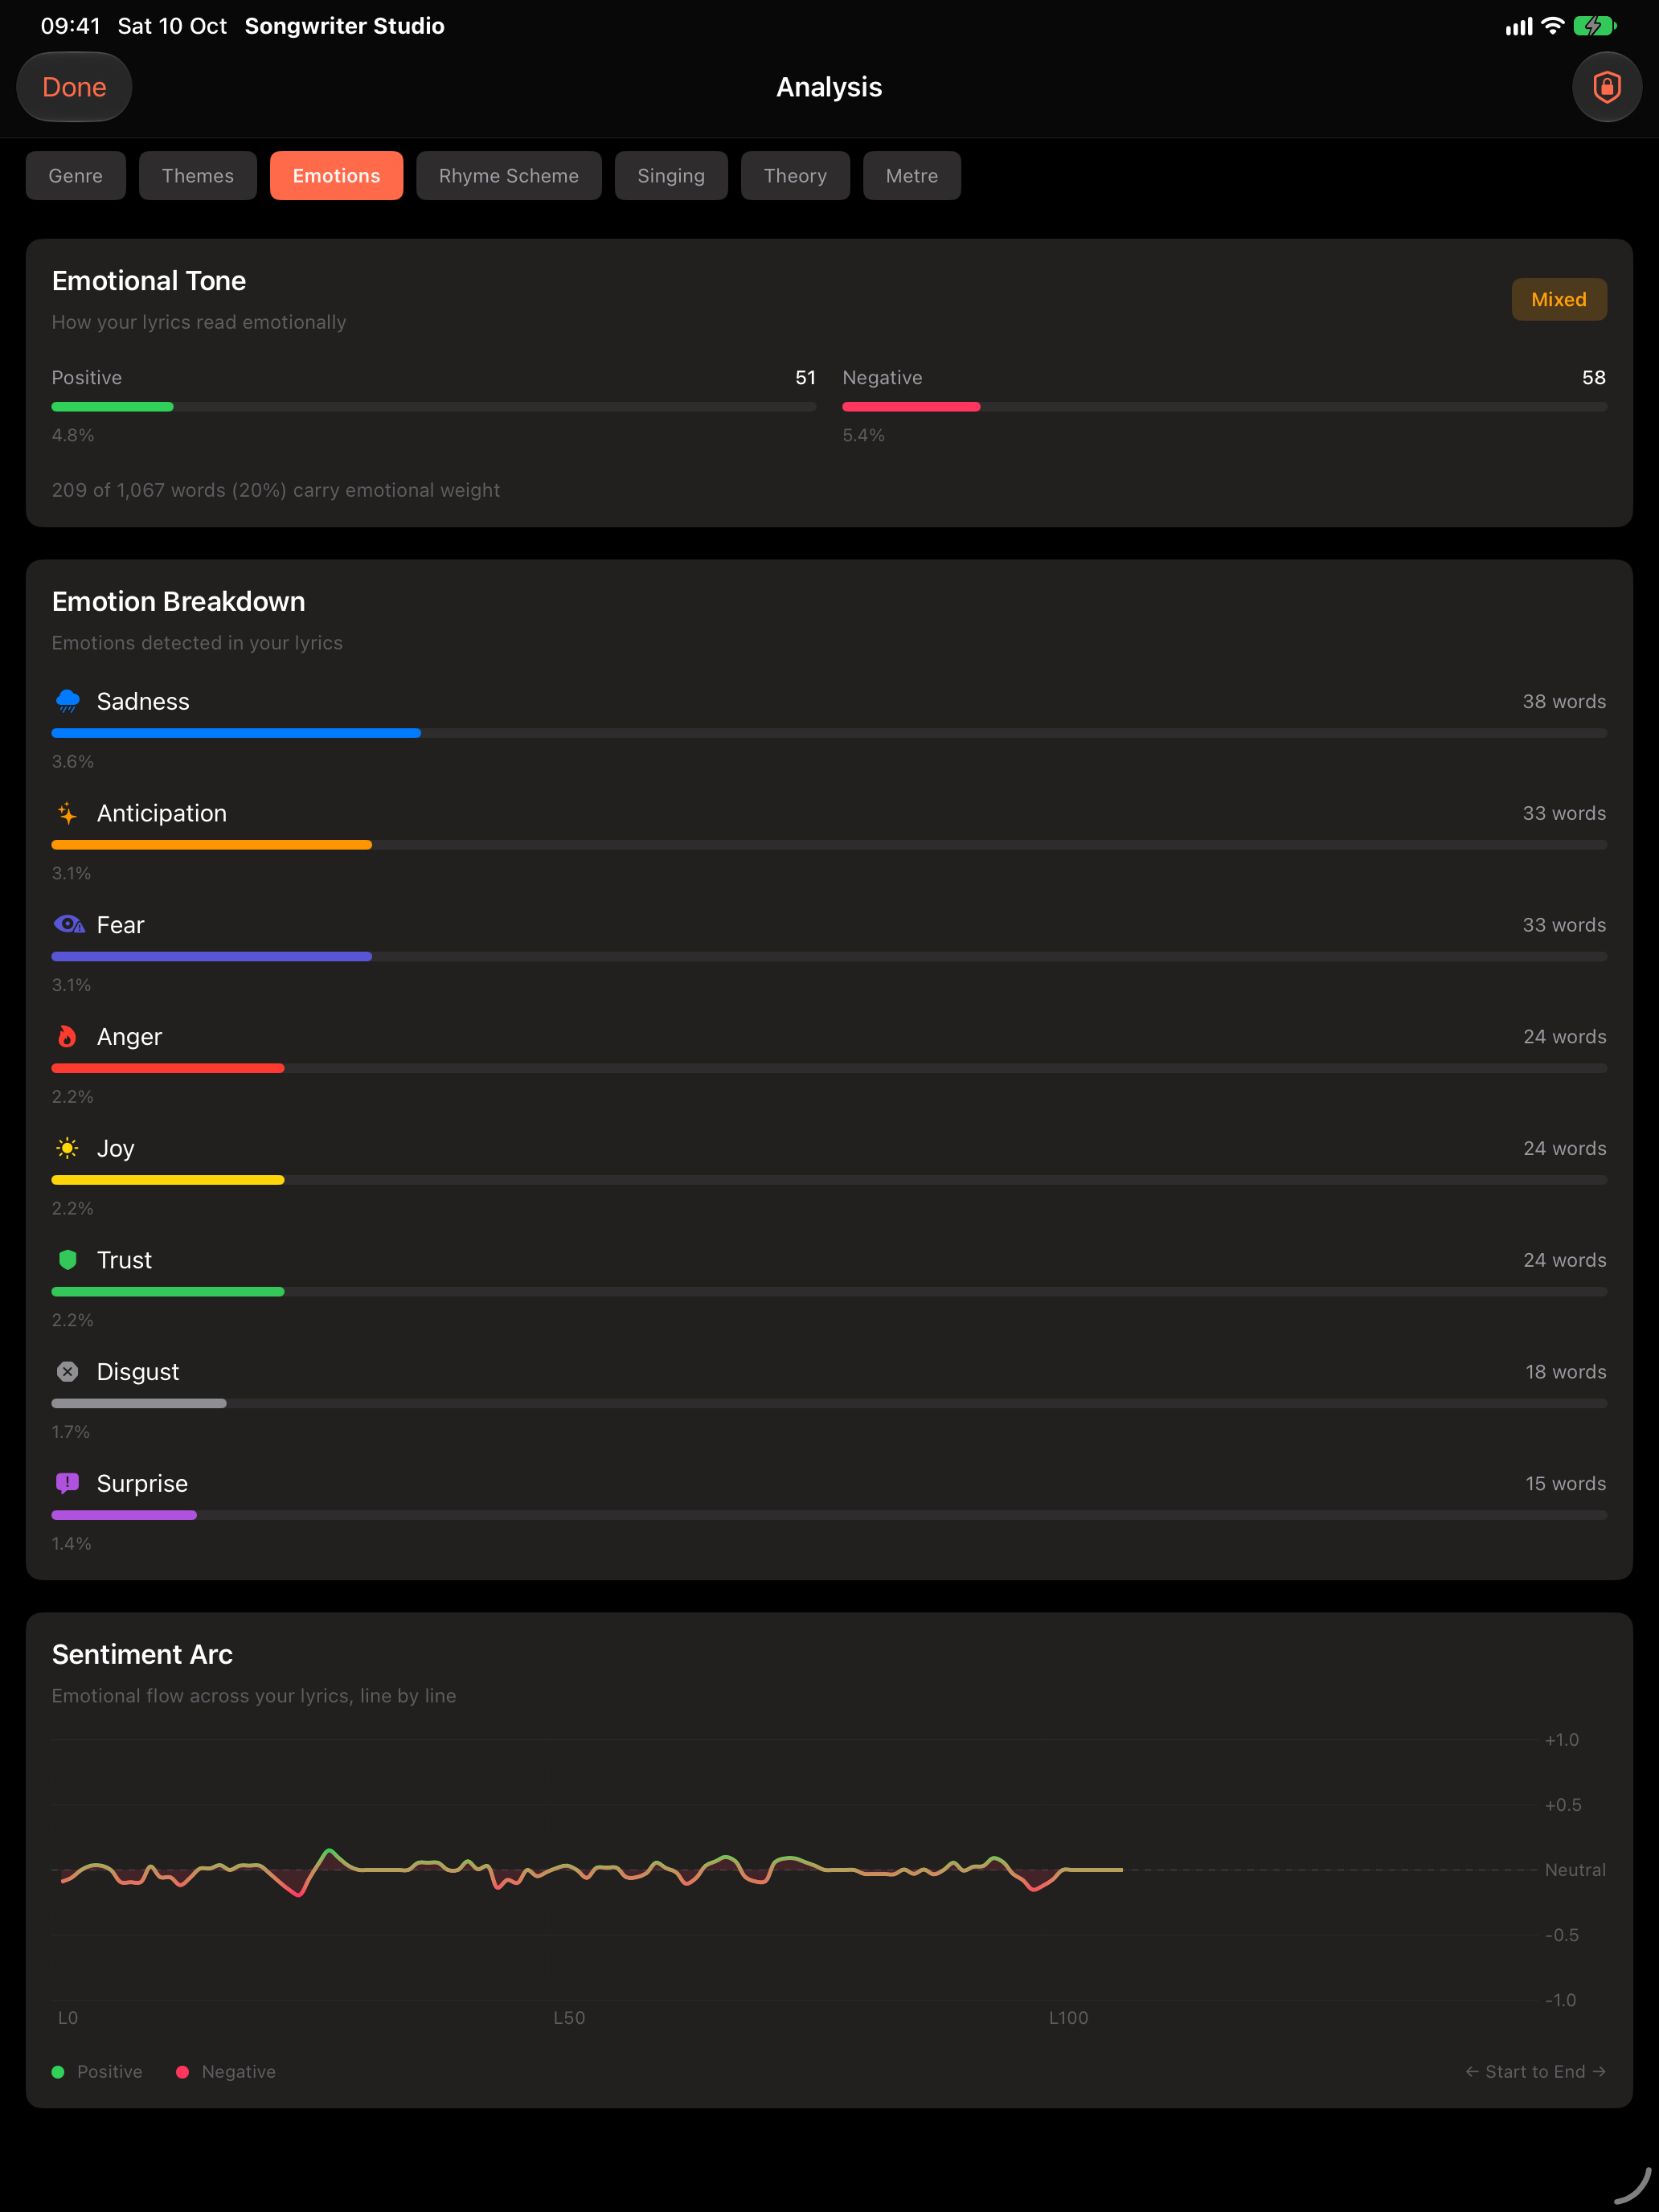This screenshot has width=1659, height=2212.
Task: Click the green Positive legend dot
Action: pos(58,2072)
